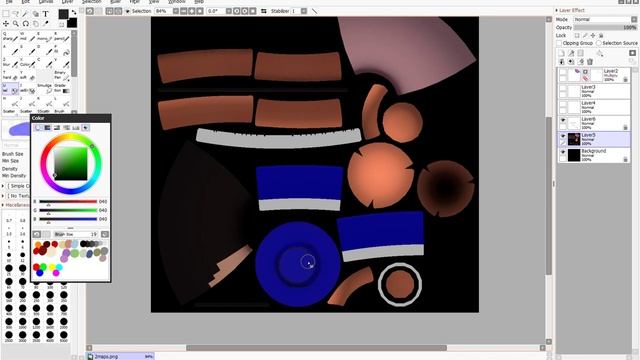Create a new layer in layer panel
640x360 pixels.
click(x=562, y=53)
